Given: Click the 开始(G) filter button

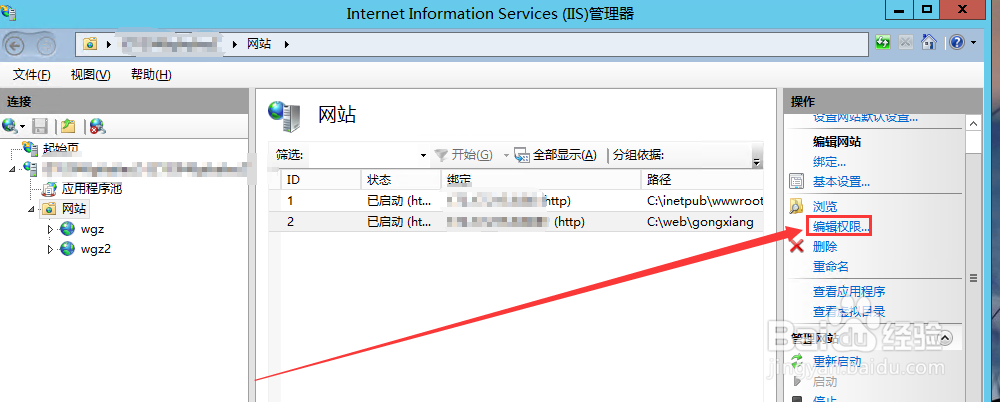Looking at the screenshot, I should 464,154.
